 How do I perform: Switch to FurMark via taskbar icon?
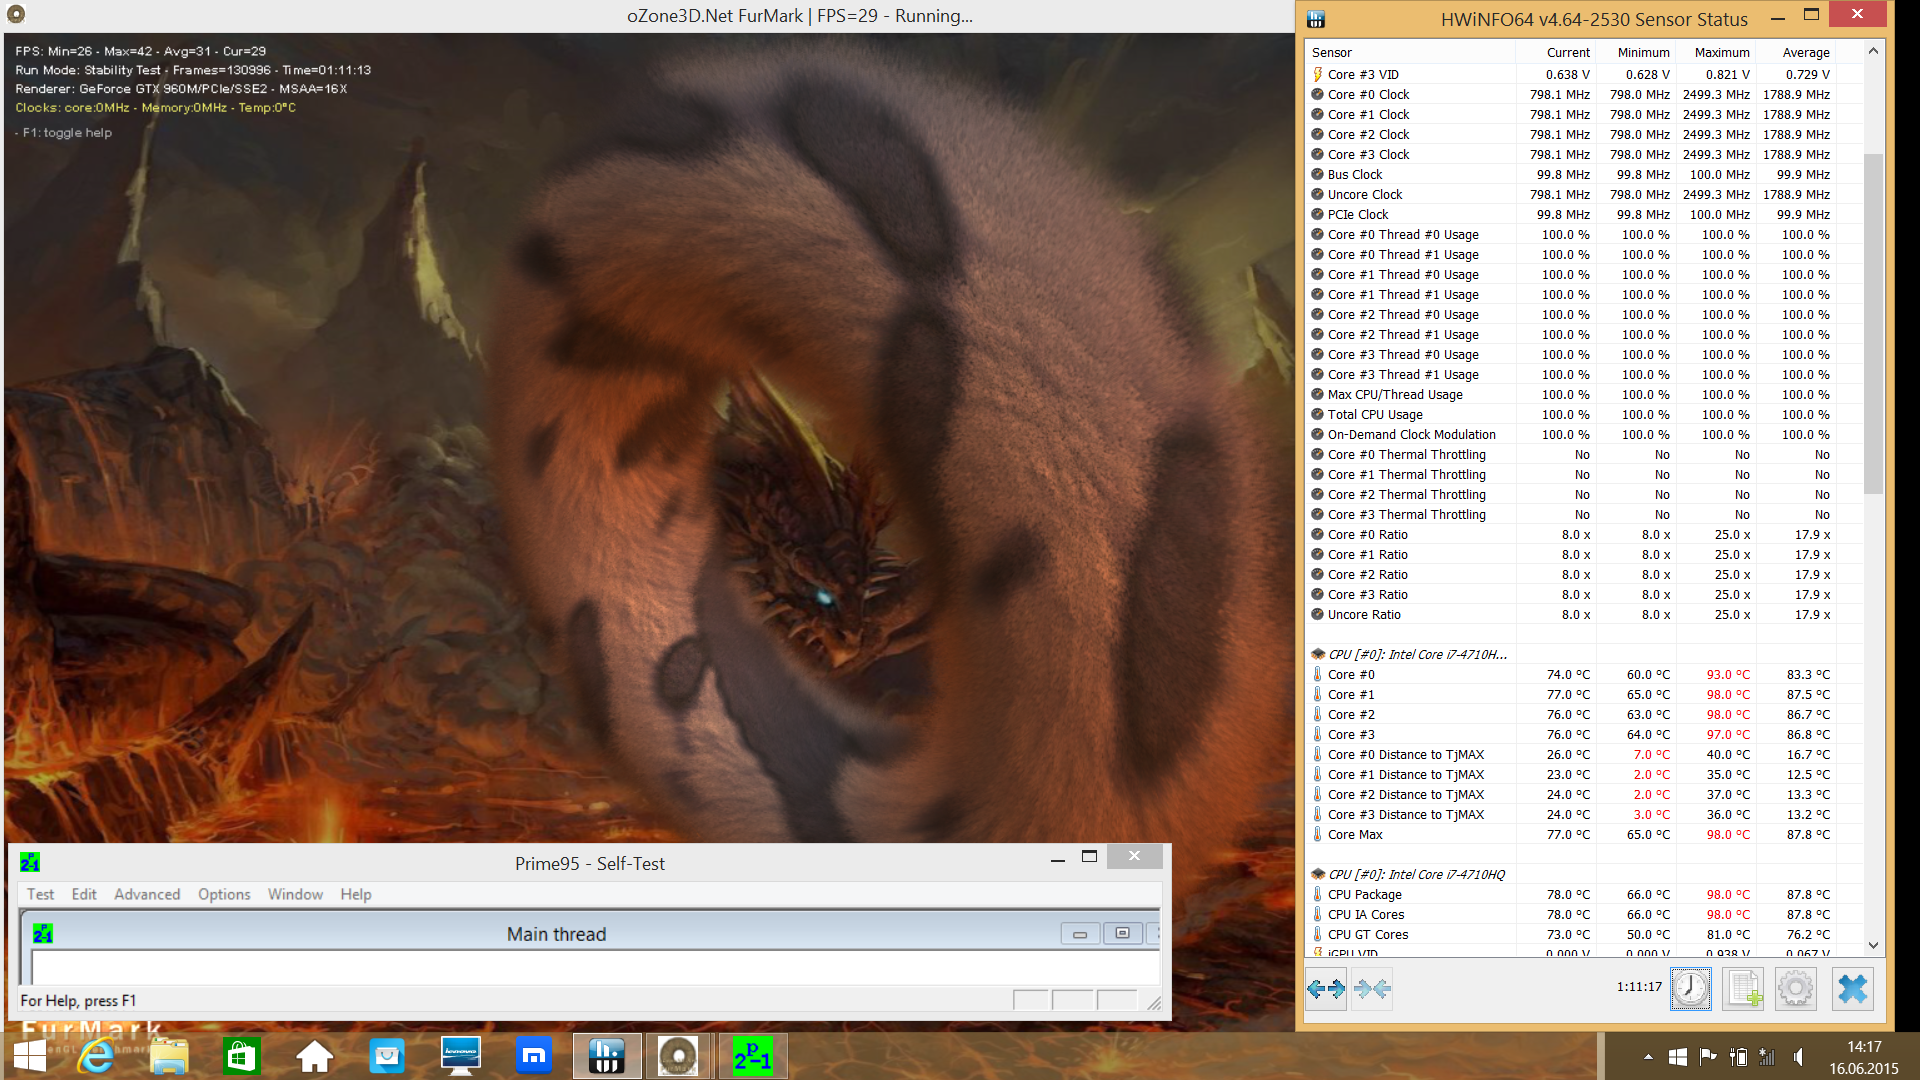pyautogui.click(x=678, y=1056)
